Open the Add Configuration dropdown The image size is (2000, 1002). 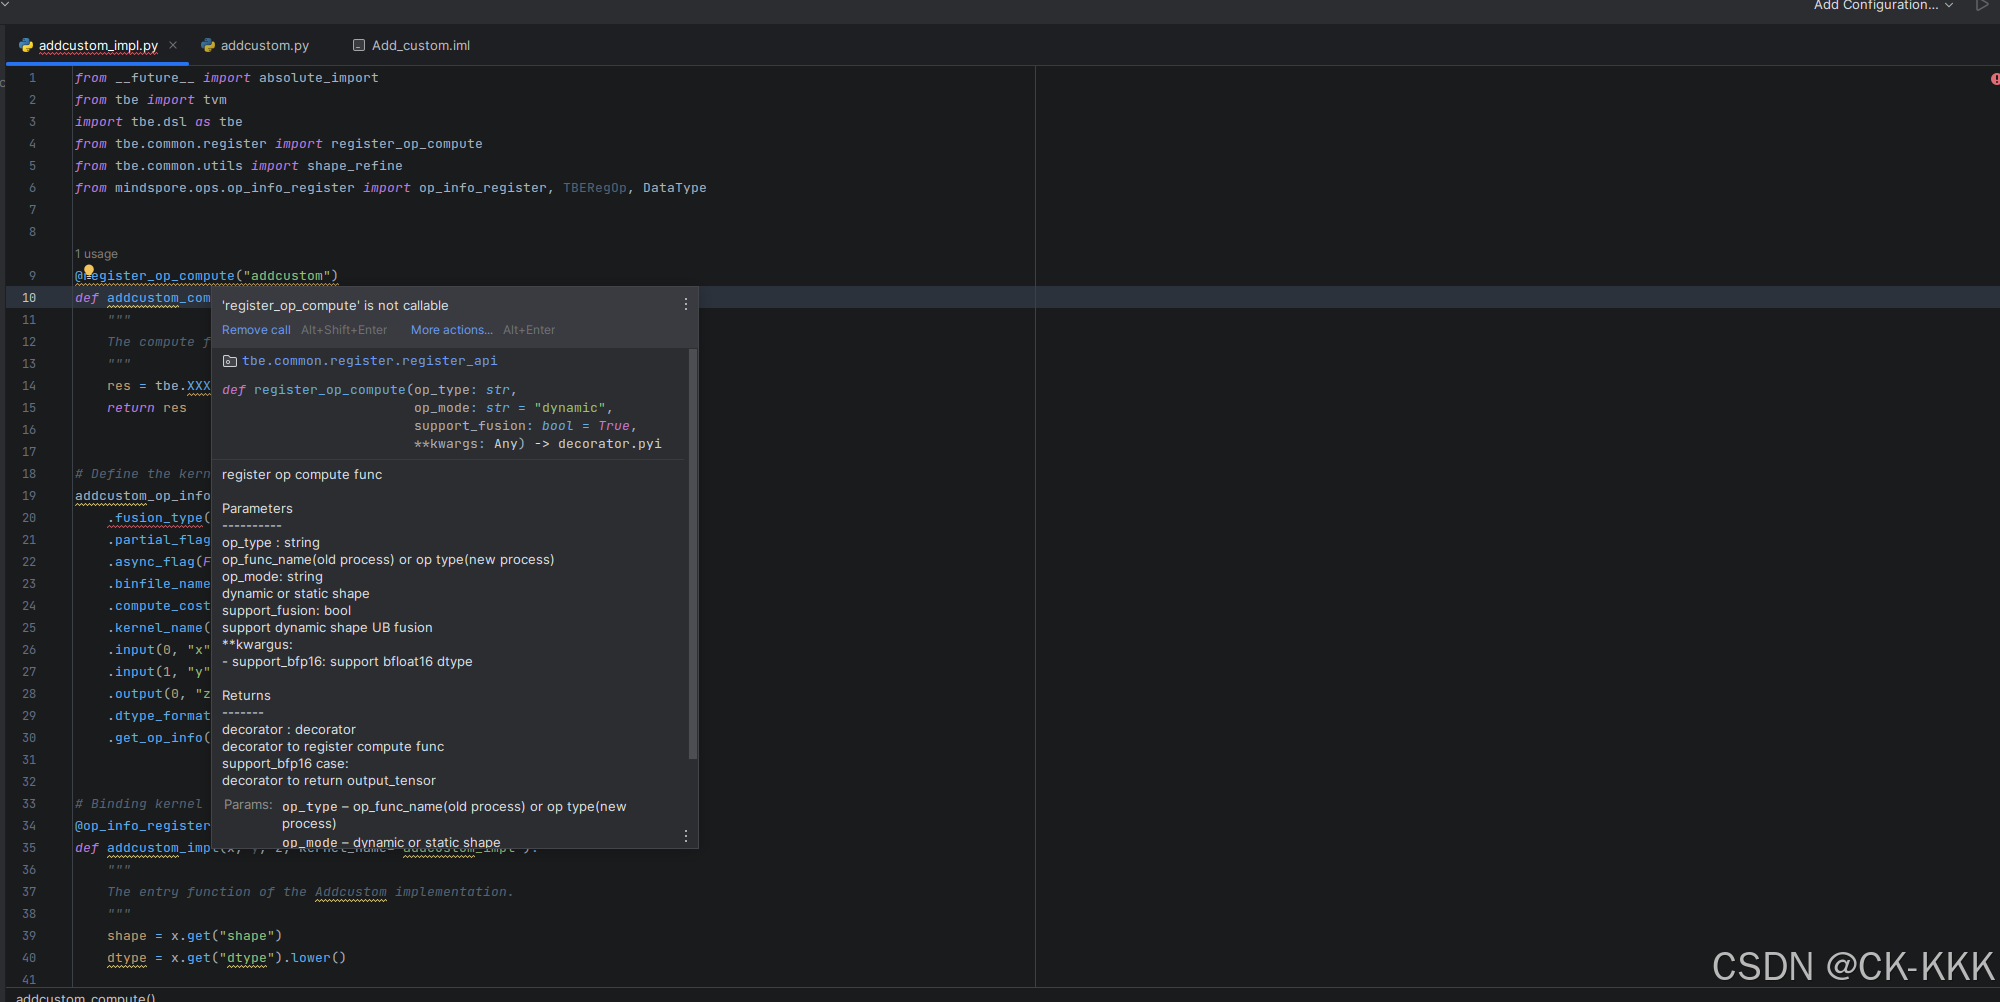pos(1882,6)
